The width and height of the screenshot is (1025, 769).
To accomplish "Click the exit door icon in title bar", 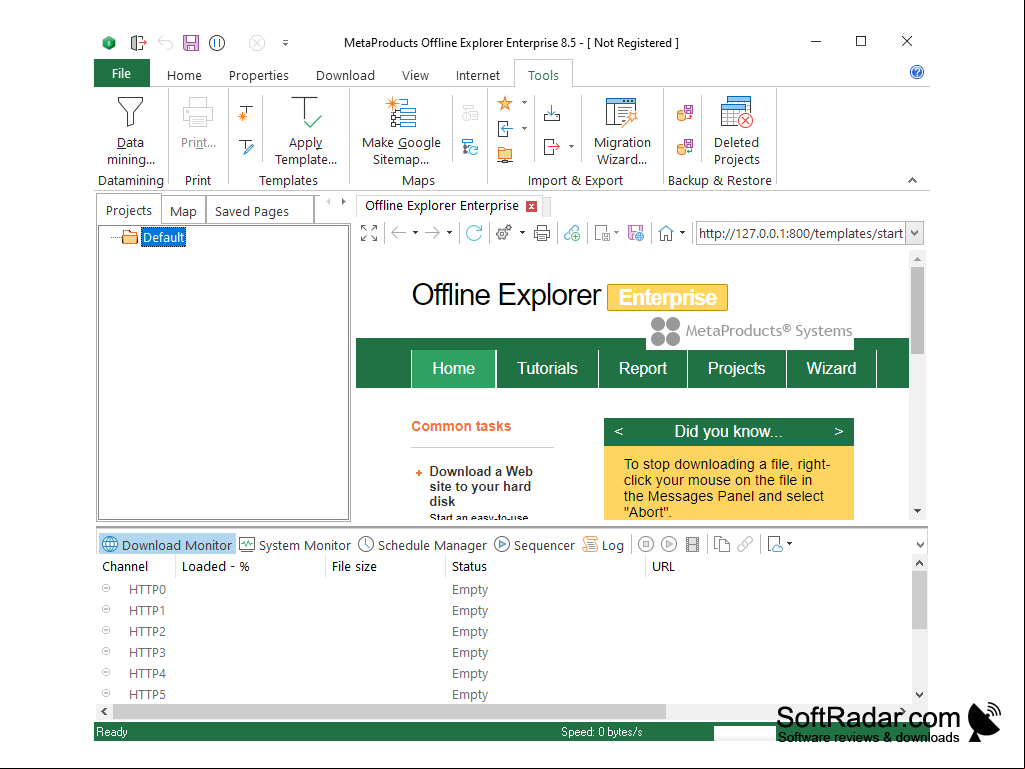I will pyautogui.click(x=138, y=43).
